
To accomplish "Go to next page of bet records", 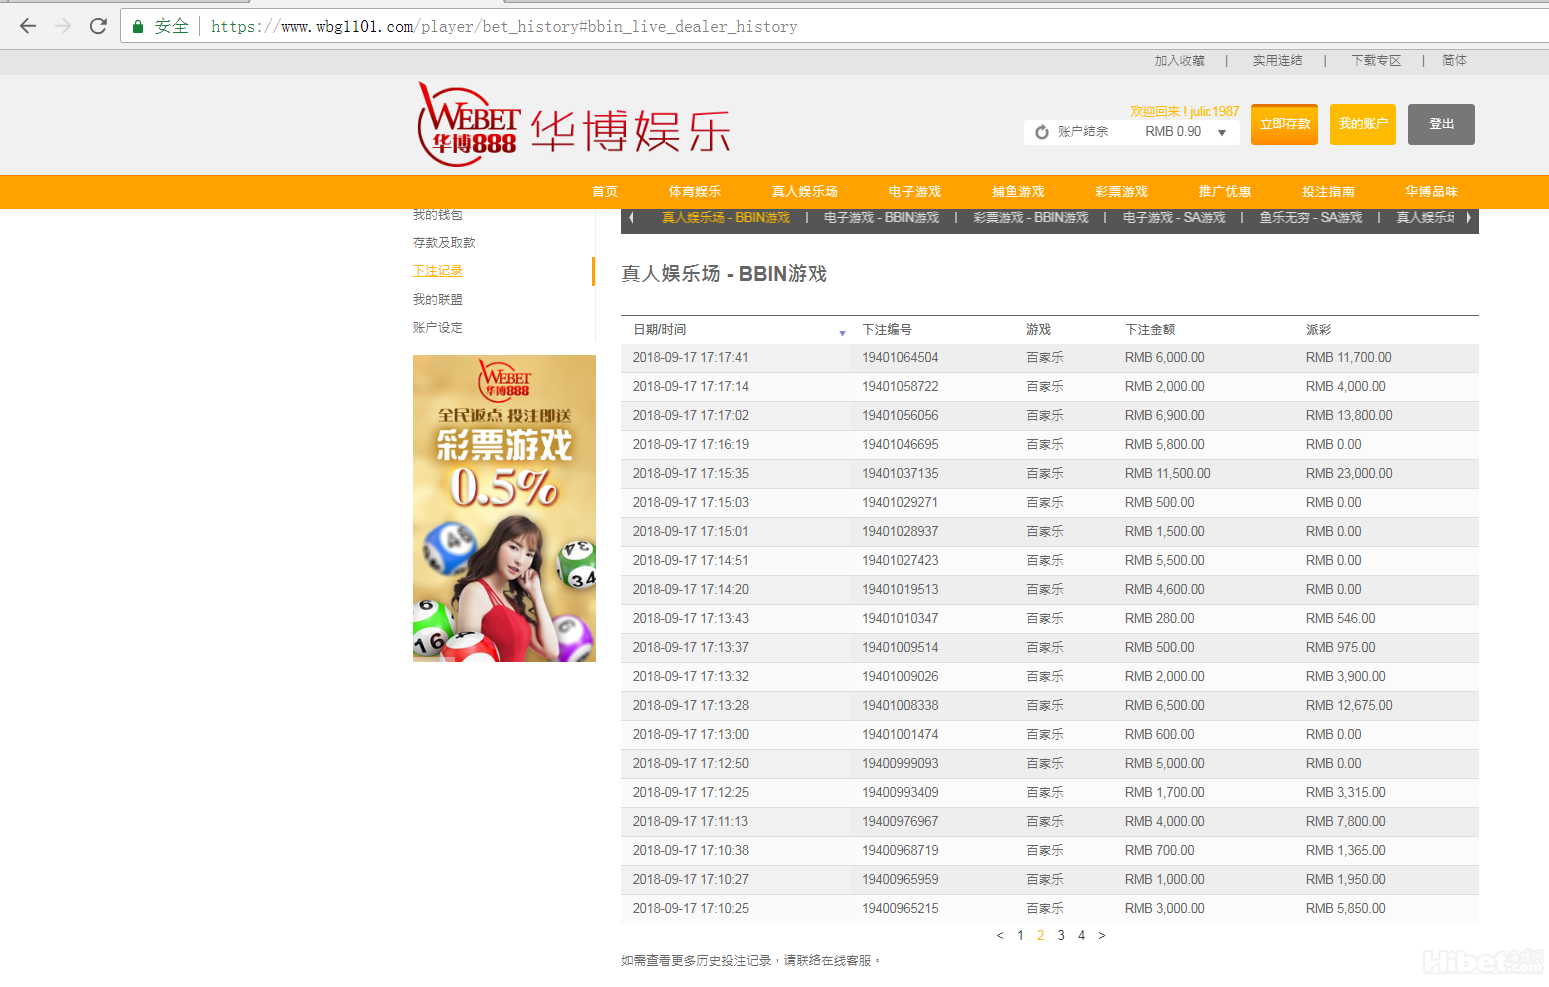I will tap(1102, 936).
